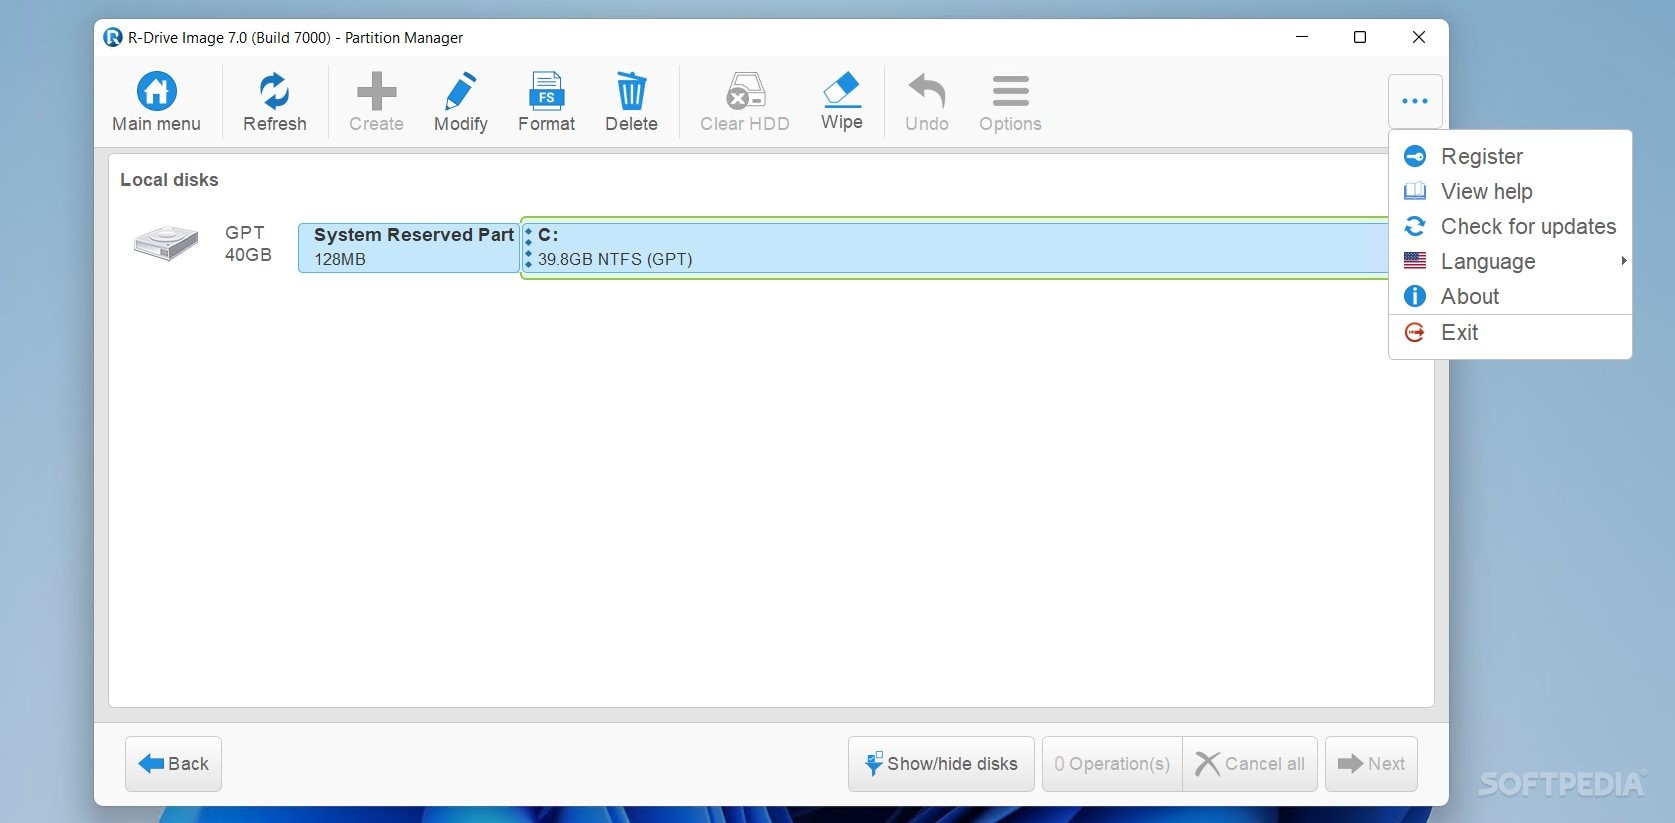1675x823 pixels.
Task: Go to the Main menu
Action: 156,102
